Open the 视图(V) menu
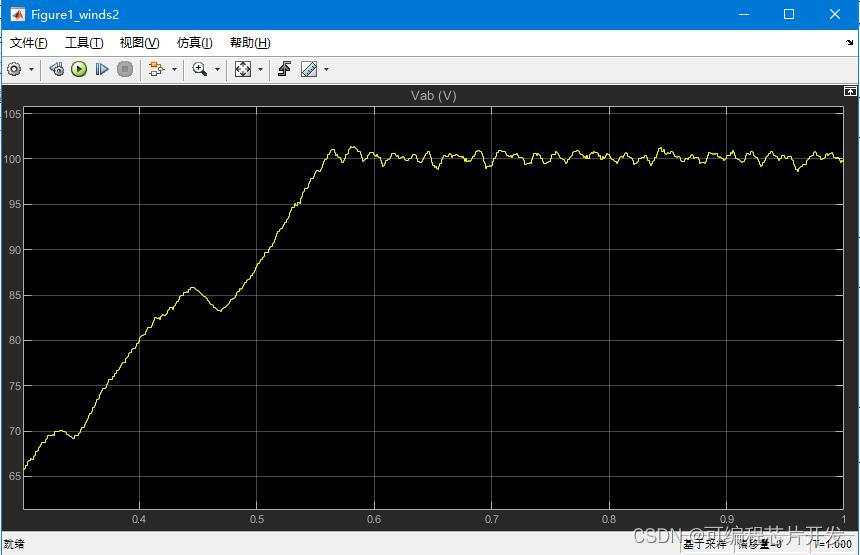 pyautogui.click(x=139, y=43)
